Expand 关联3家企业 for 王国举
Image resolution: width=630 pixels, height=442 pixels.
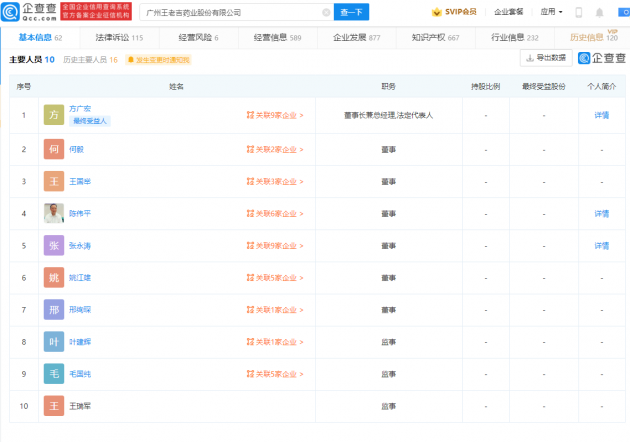275,182
